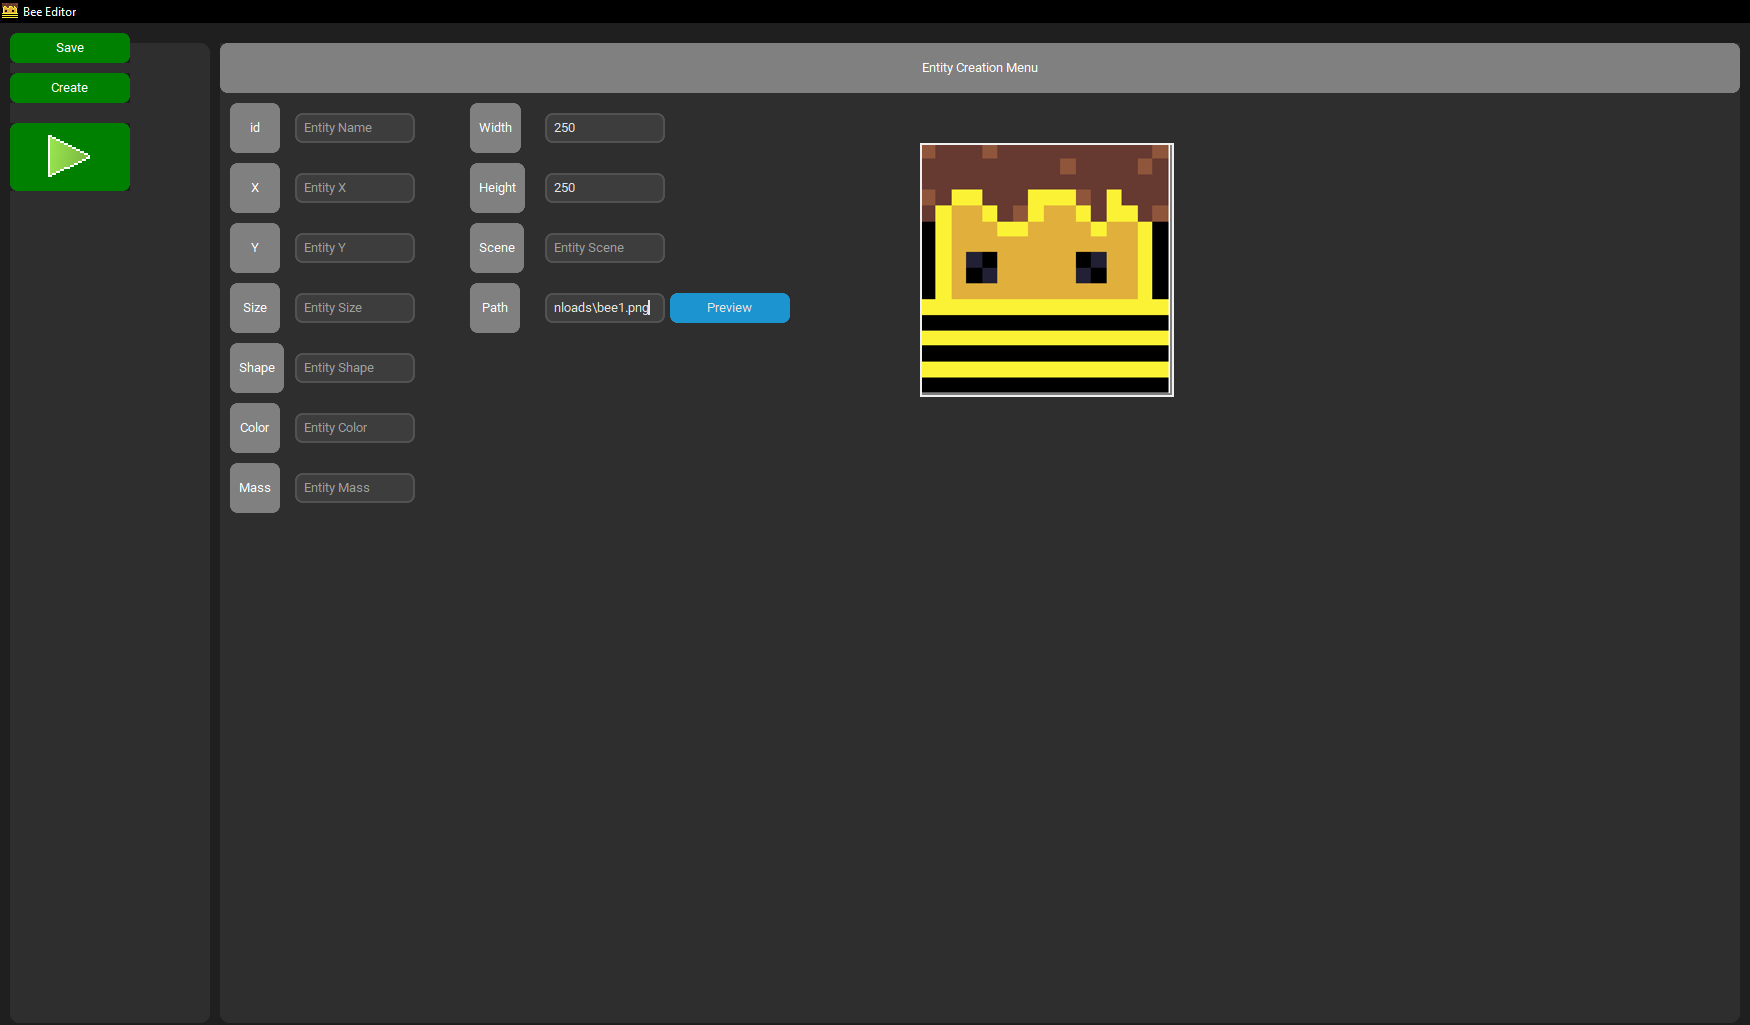Click the Width label button
The image size is (1750, 1025).
(495, 128)
